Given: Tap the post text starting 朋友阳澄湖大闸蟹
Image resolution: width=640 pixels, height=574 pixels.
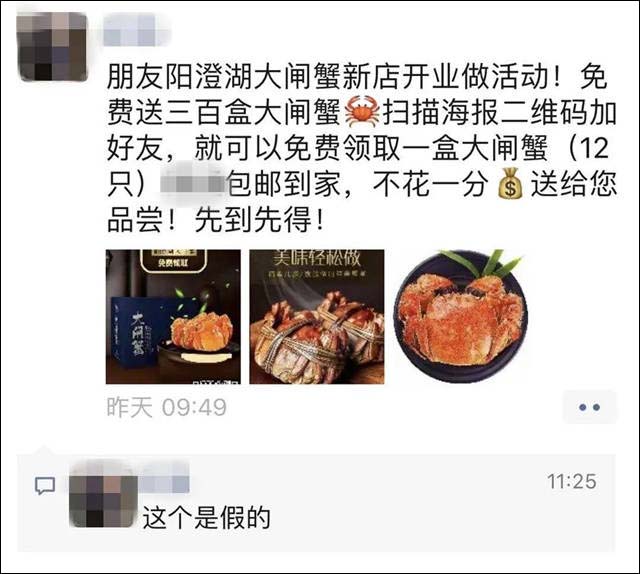Looking at the screenshot, I should tap(362, 148).
